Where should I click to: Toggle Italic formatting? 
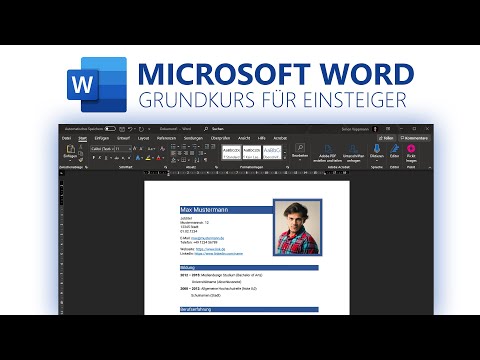pos(100,158)
